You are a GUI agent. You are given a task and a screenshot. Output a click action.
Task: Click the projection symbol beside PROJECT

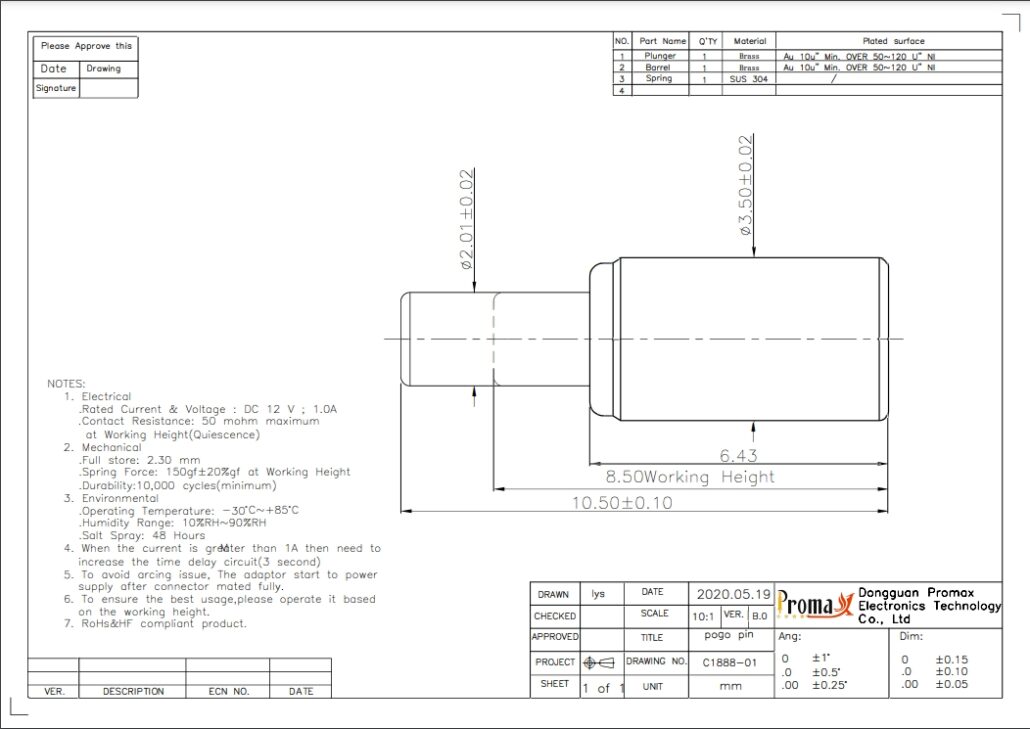point(598,662)
